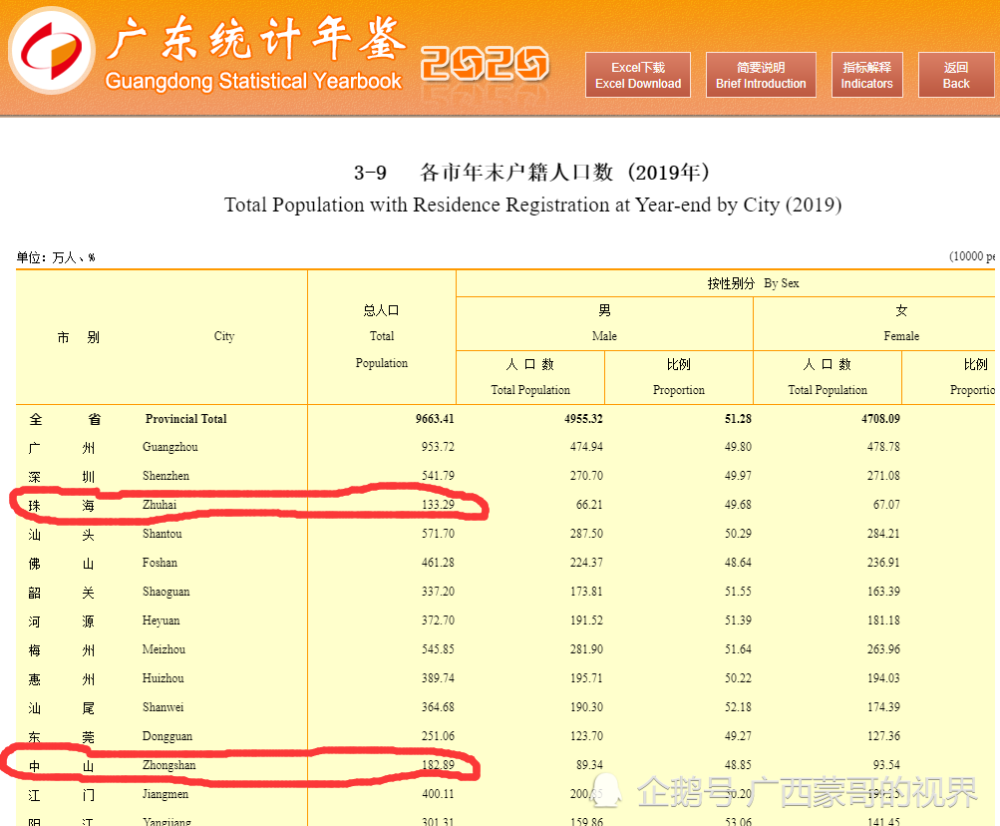Click the "Proportion" header under Male

point(679,390)
